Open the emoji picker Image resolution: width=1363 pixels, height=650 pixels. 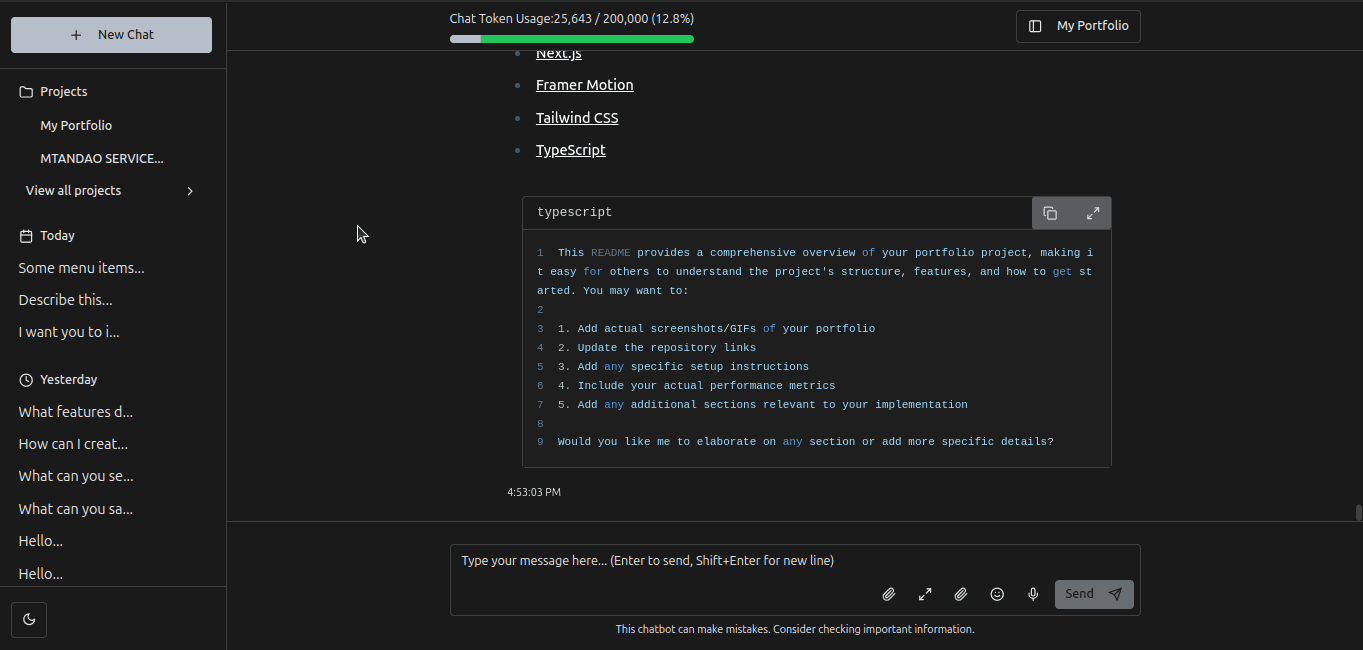click(997, 594)
